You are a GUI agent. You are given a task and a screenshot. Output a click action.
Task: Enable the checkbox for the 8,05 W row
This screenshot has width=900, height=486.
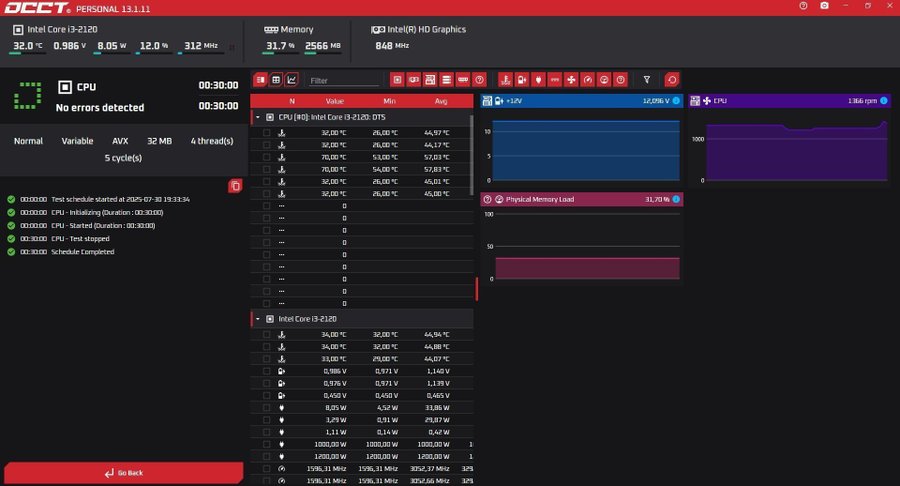click(x=266, y=407)
